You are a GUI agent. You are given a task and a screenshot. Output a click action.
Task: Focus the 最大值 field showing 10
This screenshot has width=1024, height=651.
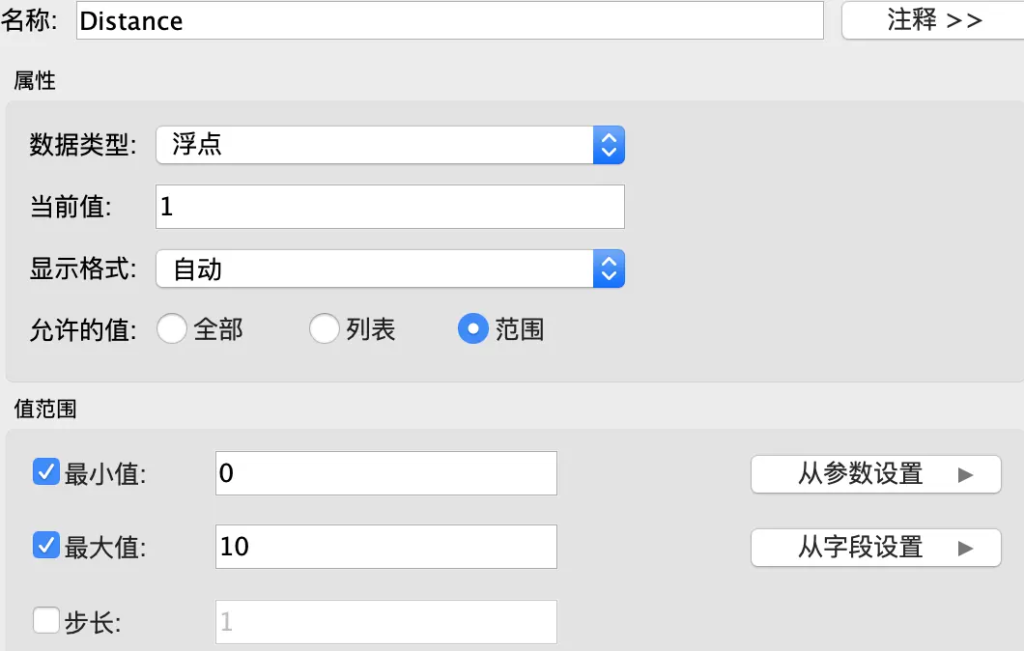pyautogui.click(x=386, y=547)
